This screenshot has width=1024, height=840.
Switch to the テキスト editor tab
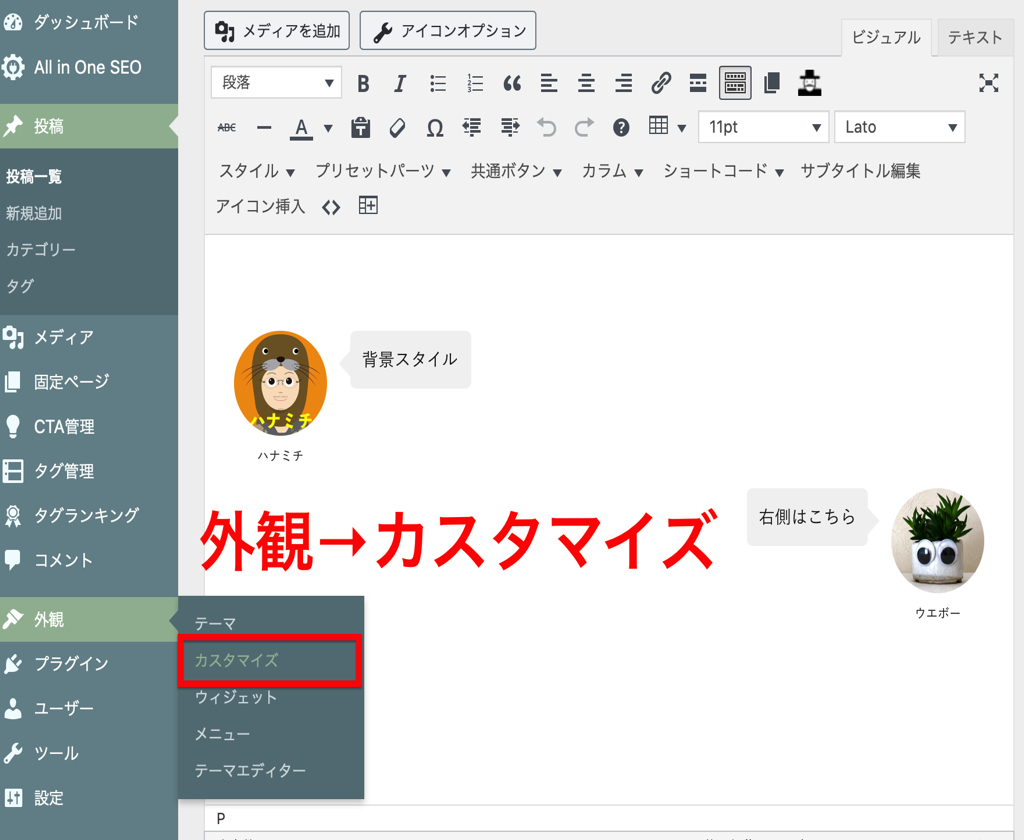[974, 37]
